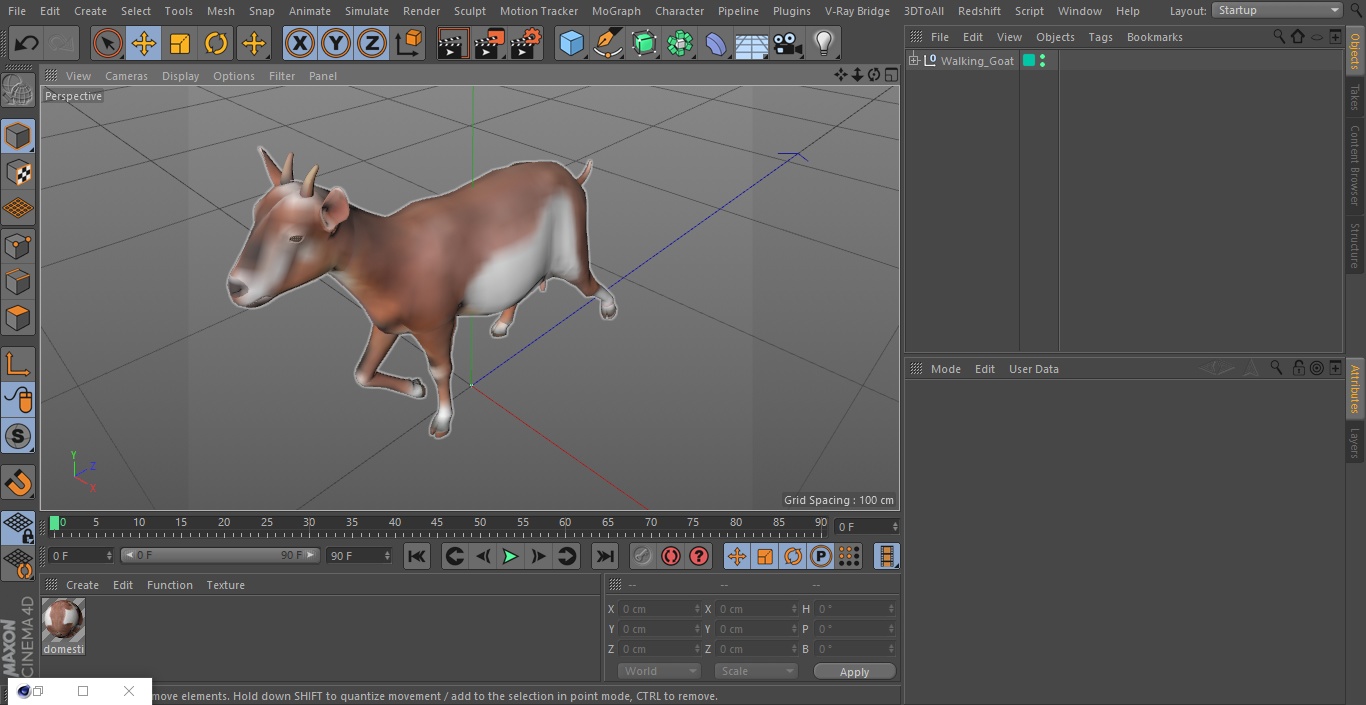Switch to Polygons mode

coord(18,318)
